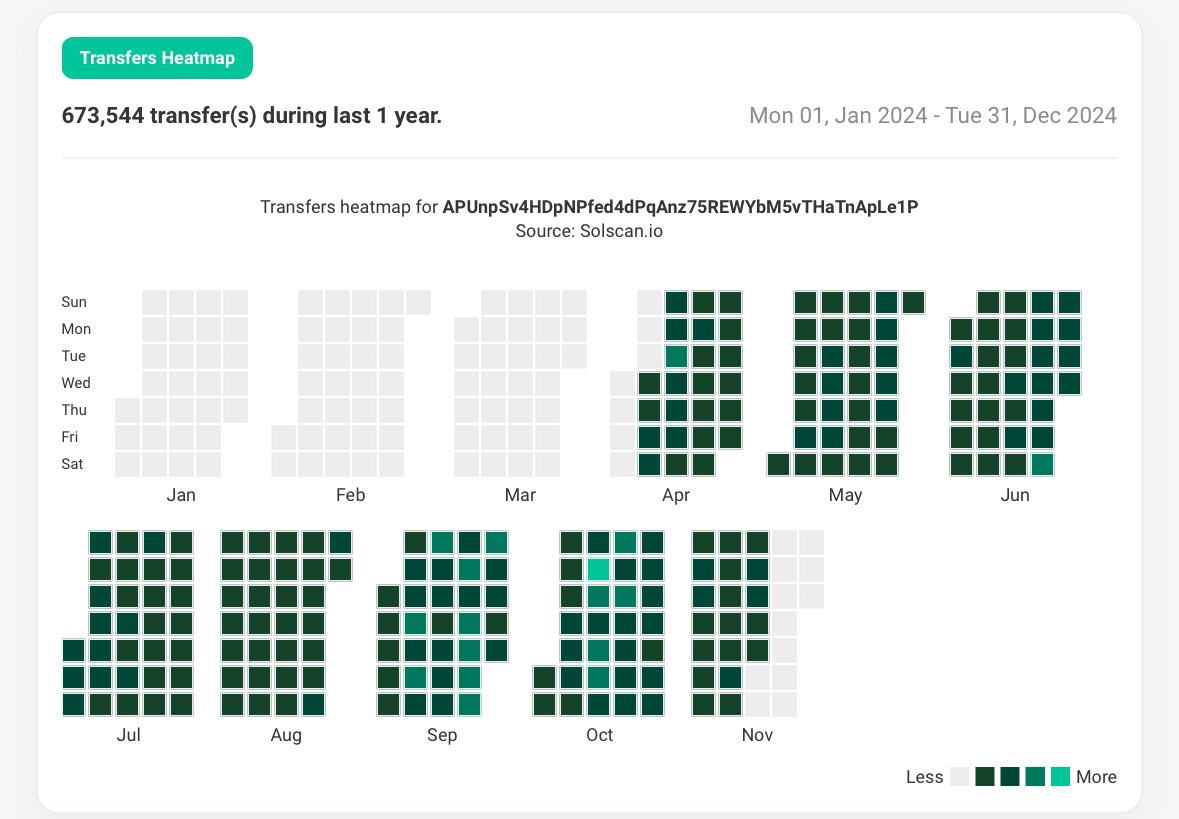Select August's fifth-week Monday cell
This screenshot has height=819, width=1179.
tap(341, 569)
